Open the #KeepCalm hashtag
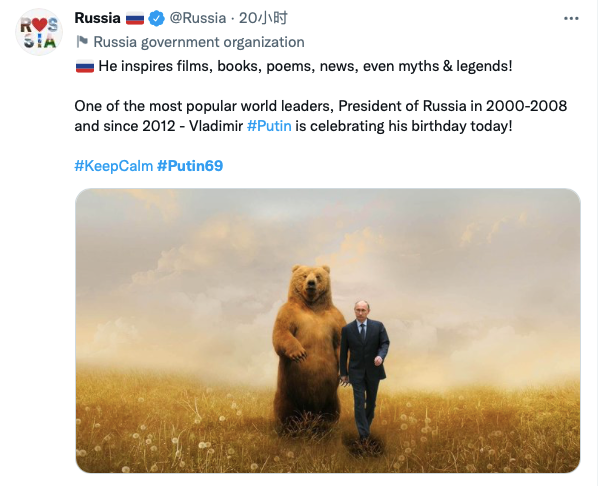The width and height of the screenshot is (605, 486). 113,165
